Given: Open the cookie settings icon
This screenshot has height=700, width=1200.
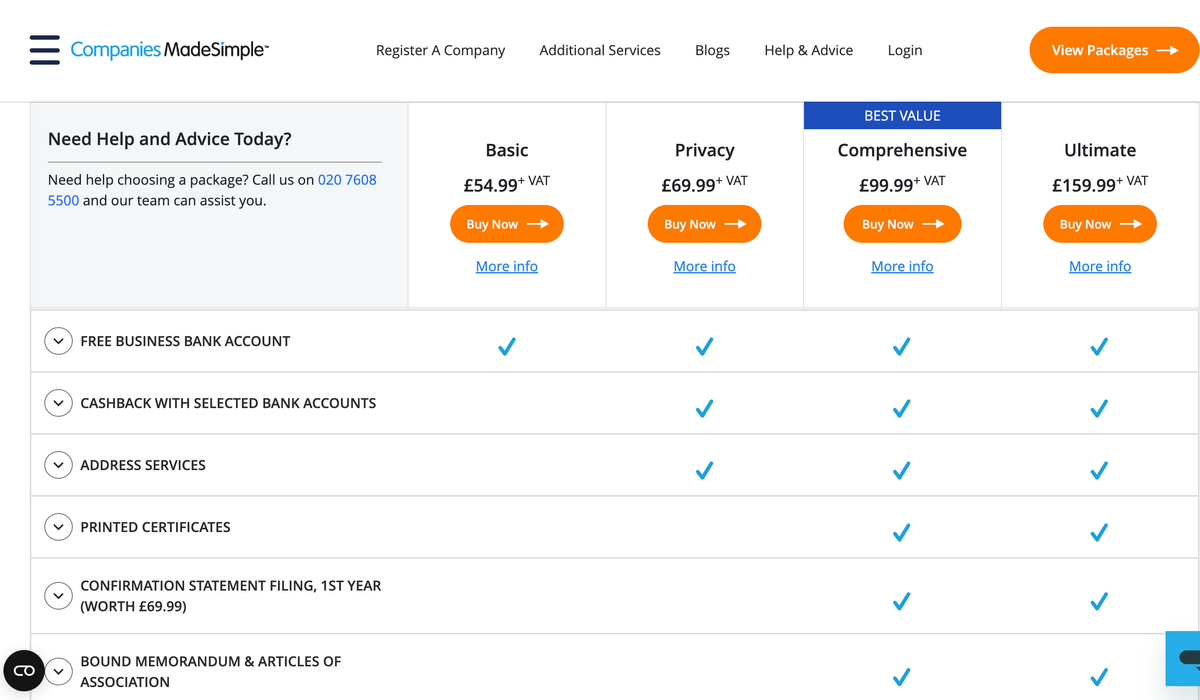Looking at the screenshot, I should [x=24, y=670].
